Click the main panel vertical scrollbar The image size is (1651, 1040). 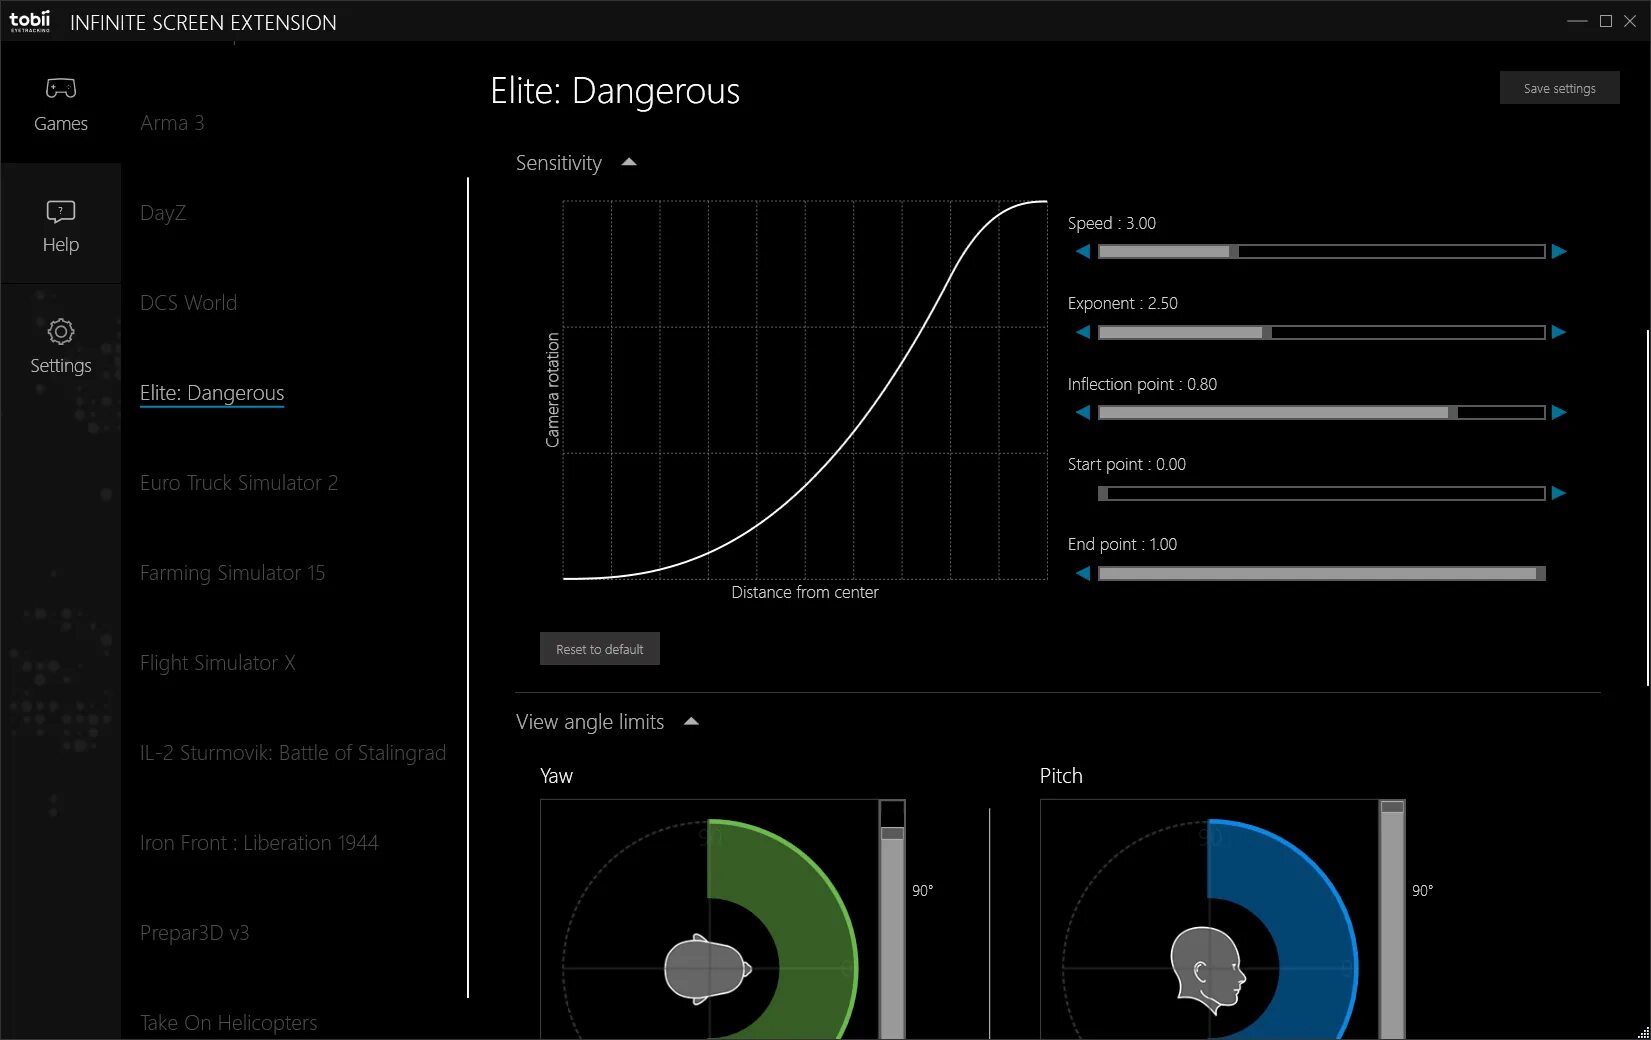(1647, 508)
